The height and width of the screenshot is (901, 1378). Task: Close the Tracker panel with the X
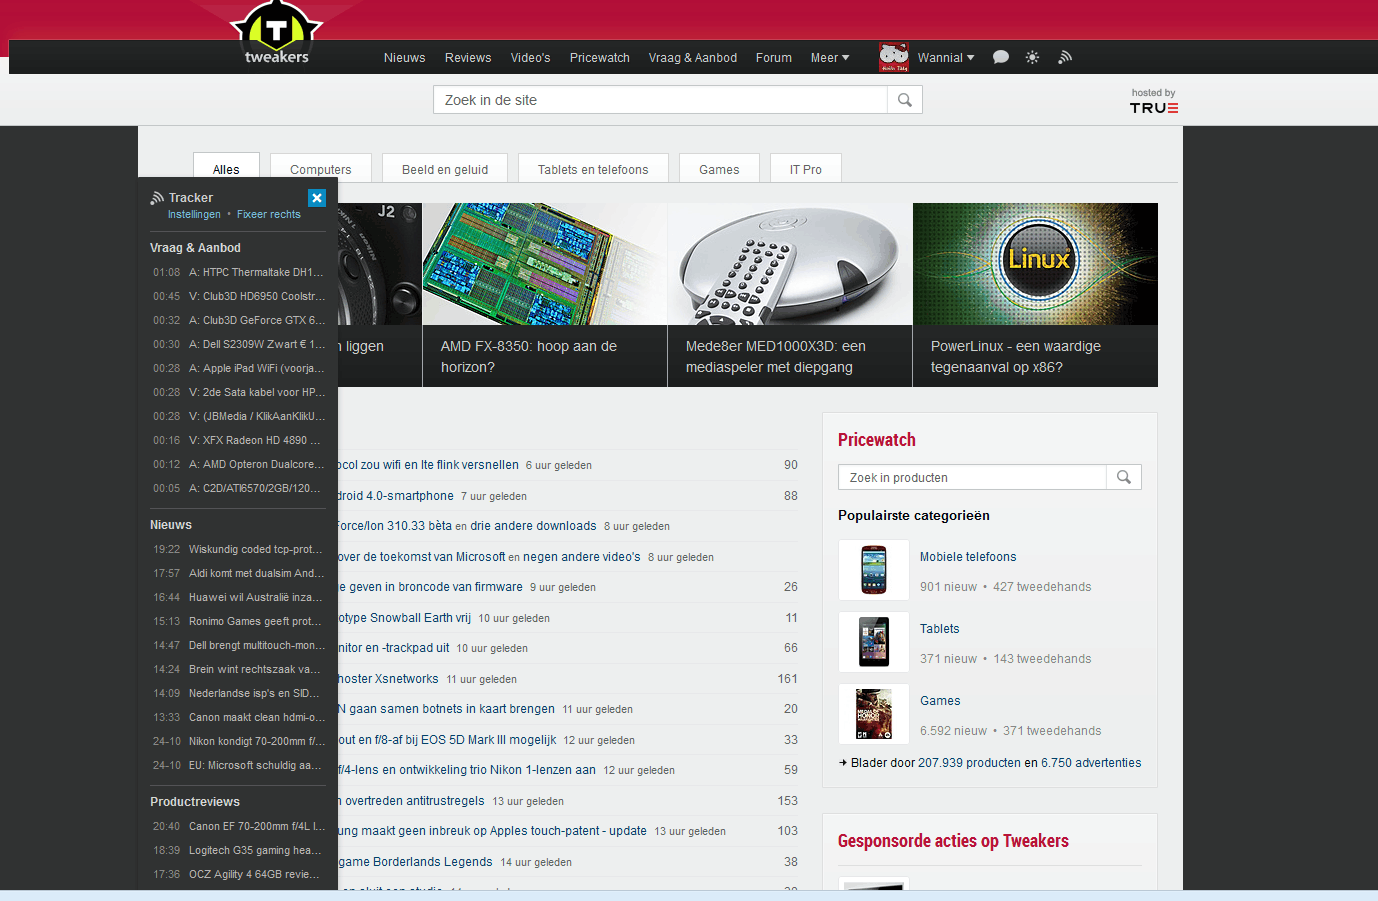click(317, 198)
